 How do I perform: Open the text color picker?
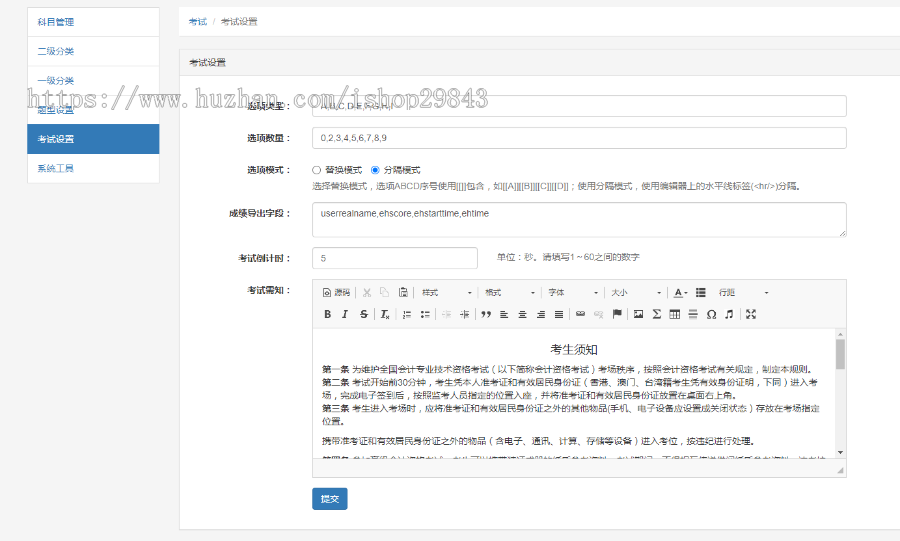coord(680,292)
